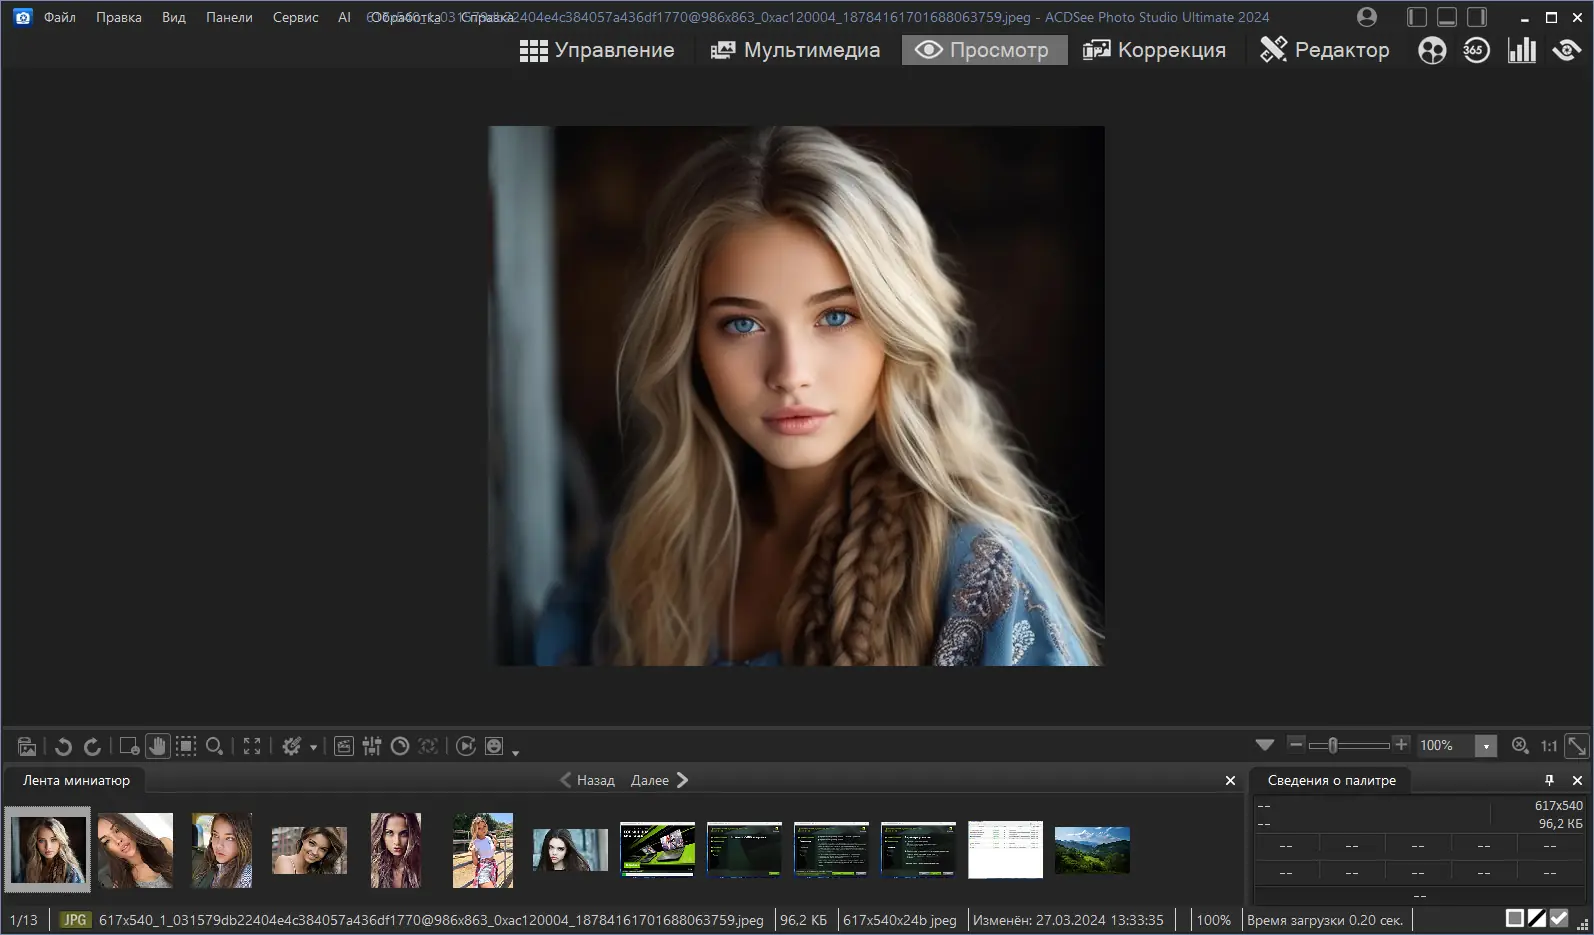This screenshot has height=935, width=1594.
Task: Expand the external editors gear dropdown arrow
Action: tap(313, 747)
